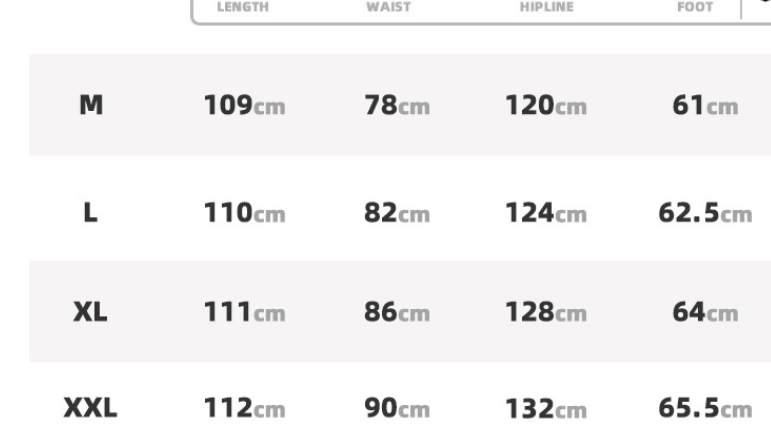The width and height of the screenshot is (771, 445).
Task: Click the 61cm foot value
Action: pyautogui.click(x=706, y=105)
